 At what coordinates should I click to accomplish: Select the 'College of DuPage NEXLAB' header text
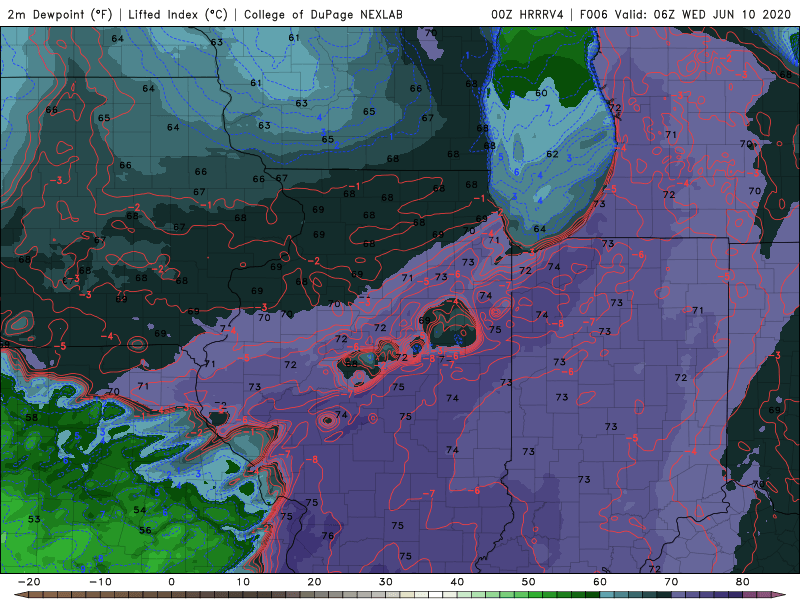323,15
